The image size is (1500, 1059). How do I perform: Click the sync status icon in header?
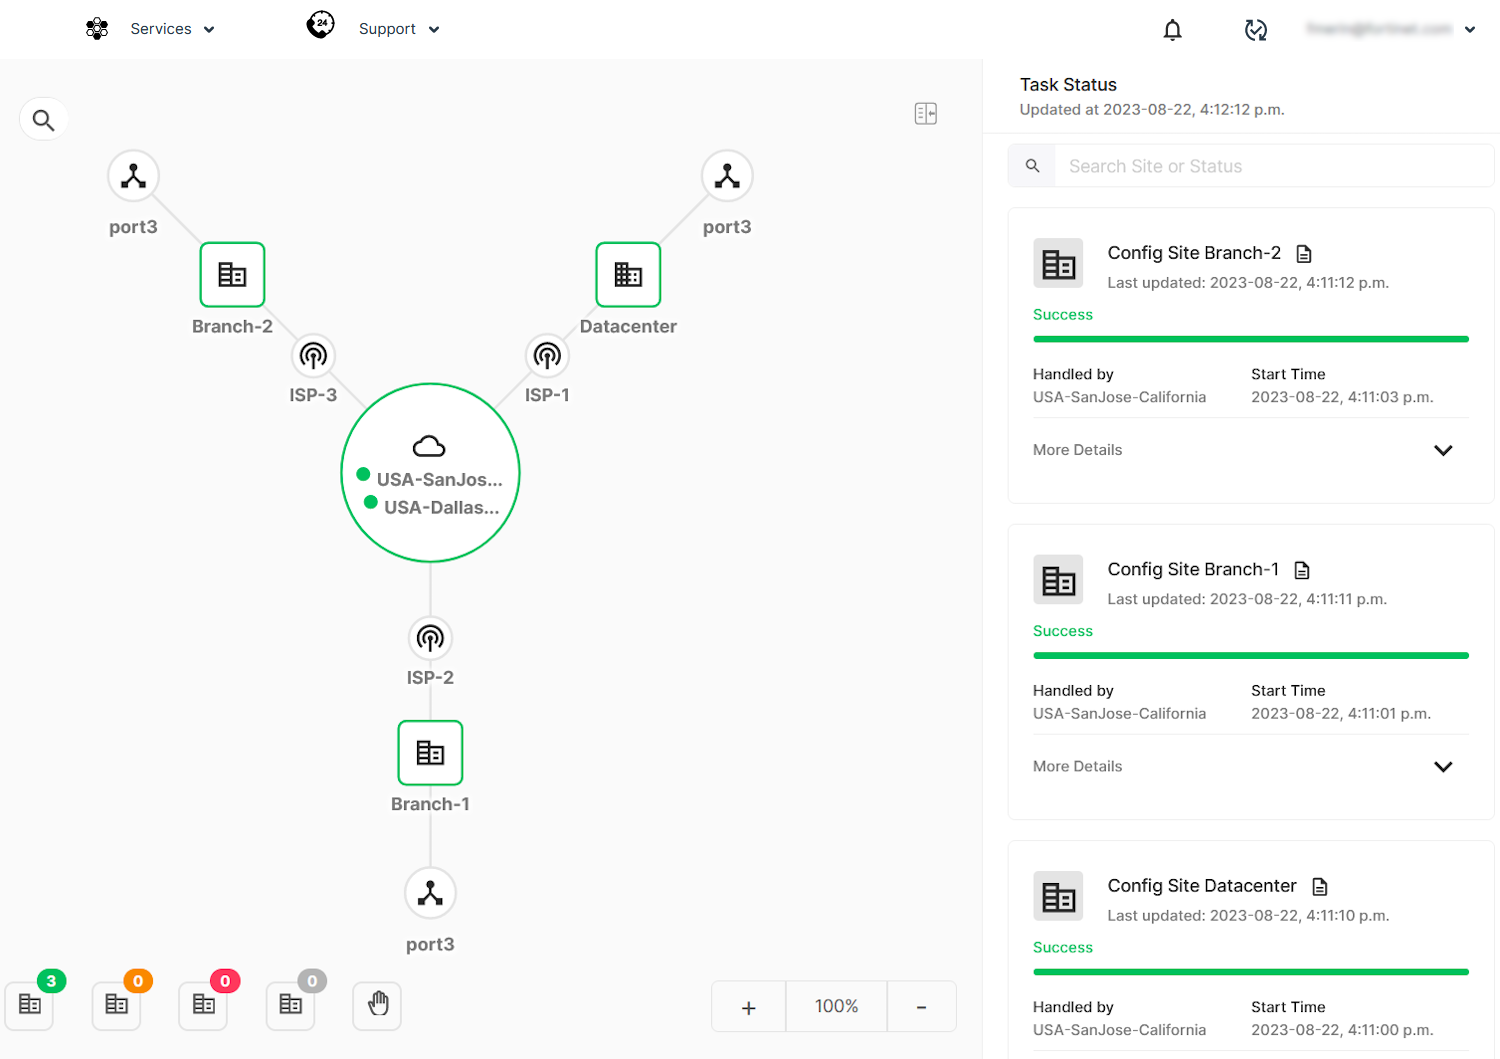(x=1255, y=30)
